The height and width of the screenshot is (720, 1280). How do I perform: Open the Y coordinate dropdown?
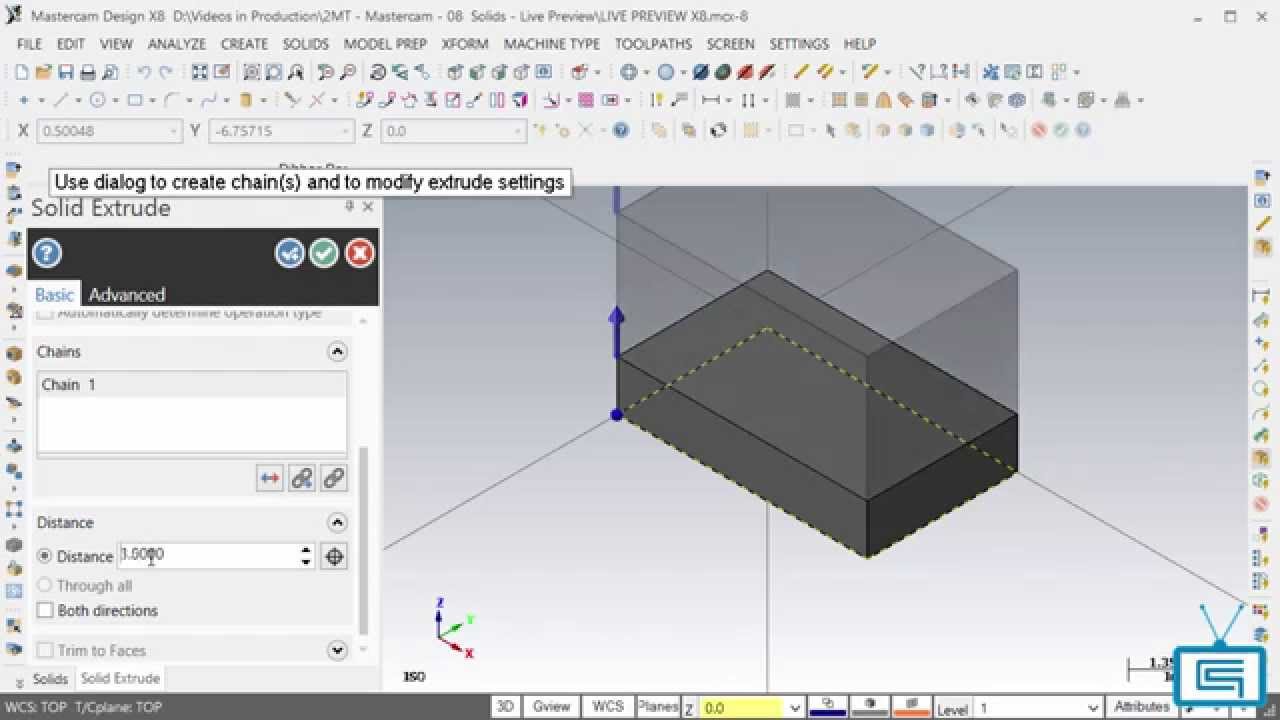click(x=345, y=131)
